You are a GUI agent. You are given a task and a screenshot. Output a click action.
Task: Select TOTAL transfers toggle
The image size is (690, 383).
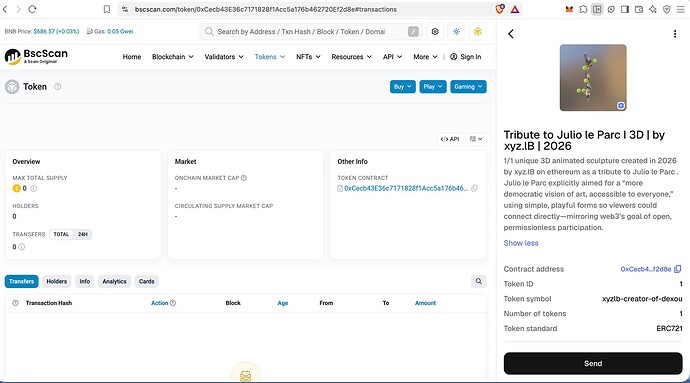click(61, 234)
